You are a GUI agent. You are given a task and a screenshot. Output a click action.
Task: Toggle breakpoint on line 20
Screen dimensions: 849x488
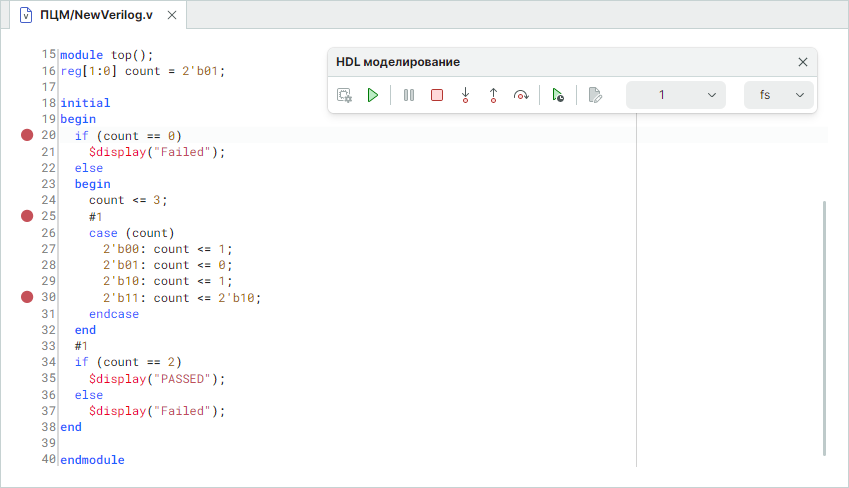[x=27, y=135]
